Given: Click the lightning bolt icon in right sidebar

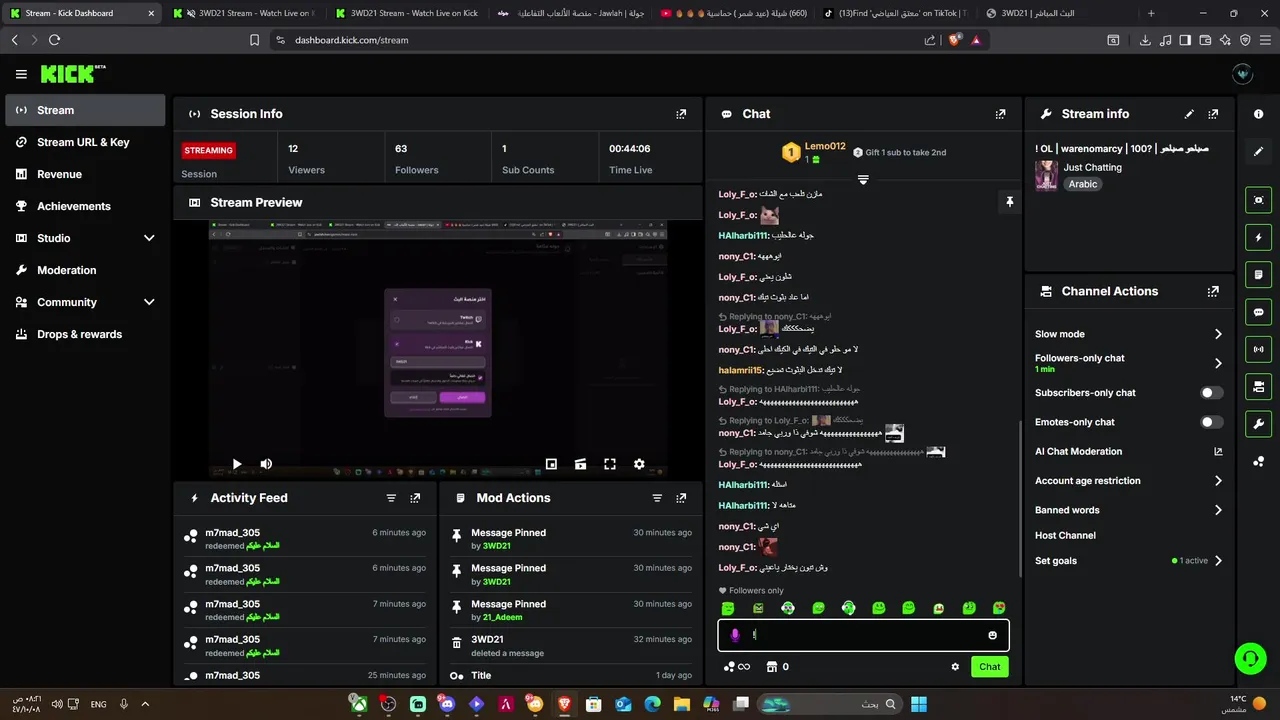Looking at the screenshot, I should tap(1258, 238).
